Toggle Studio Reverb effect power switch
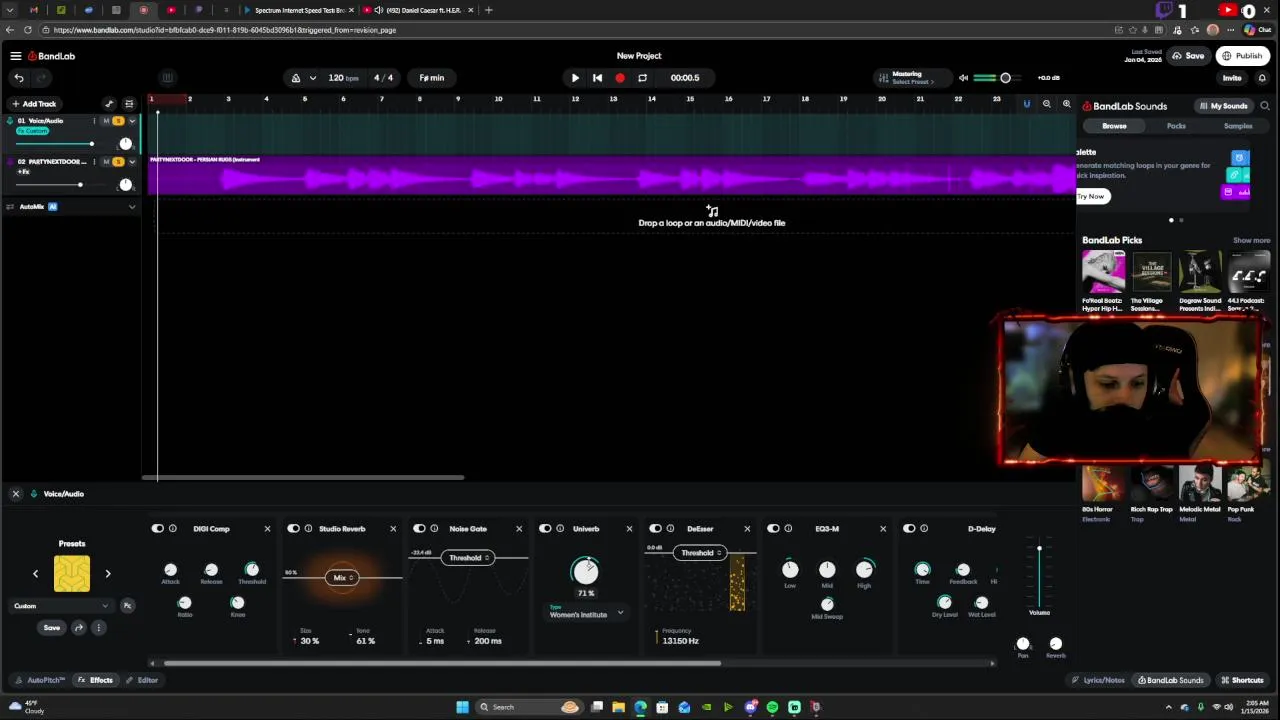 click(x=293, y=529)
